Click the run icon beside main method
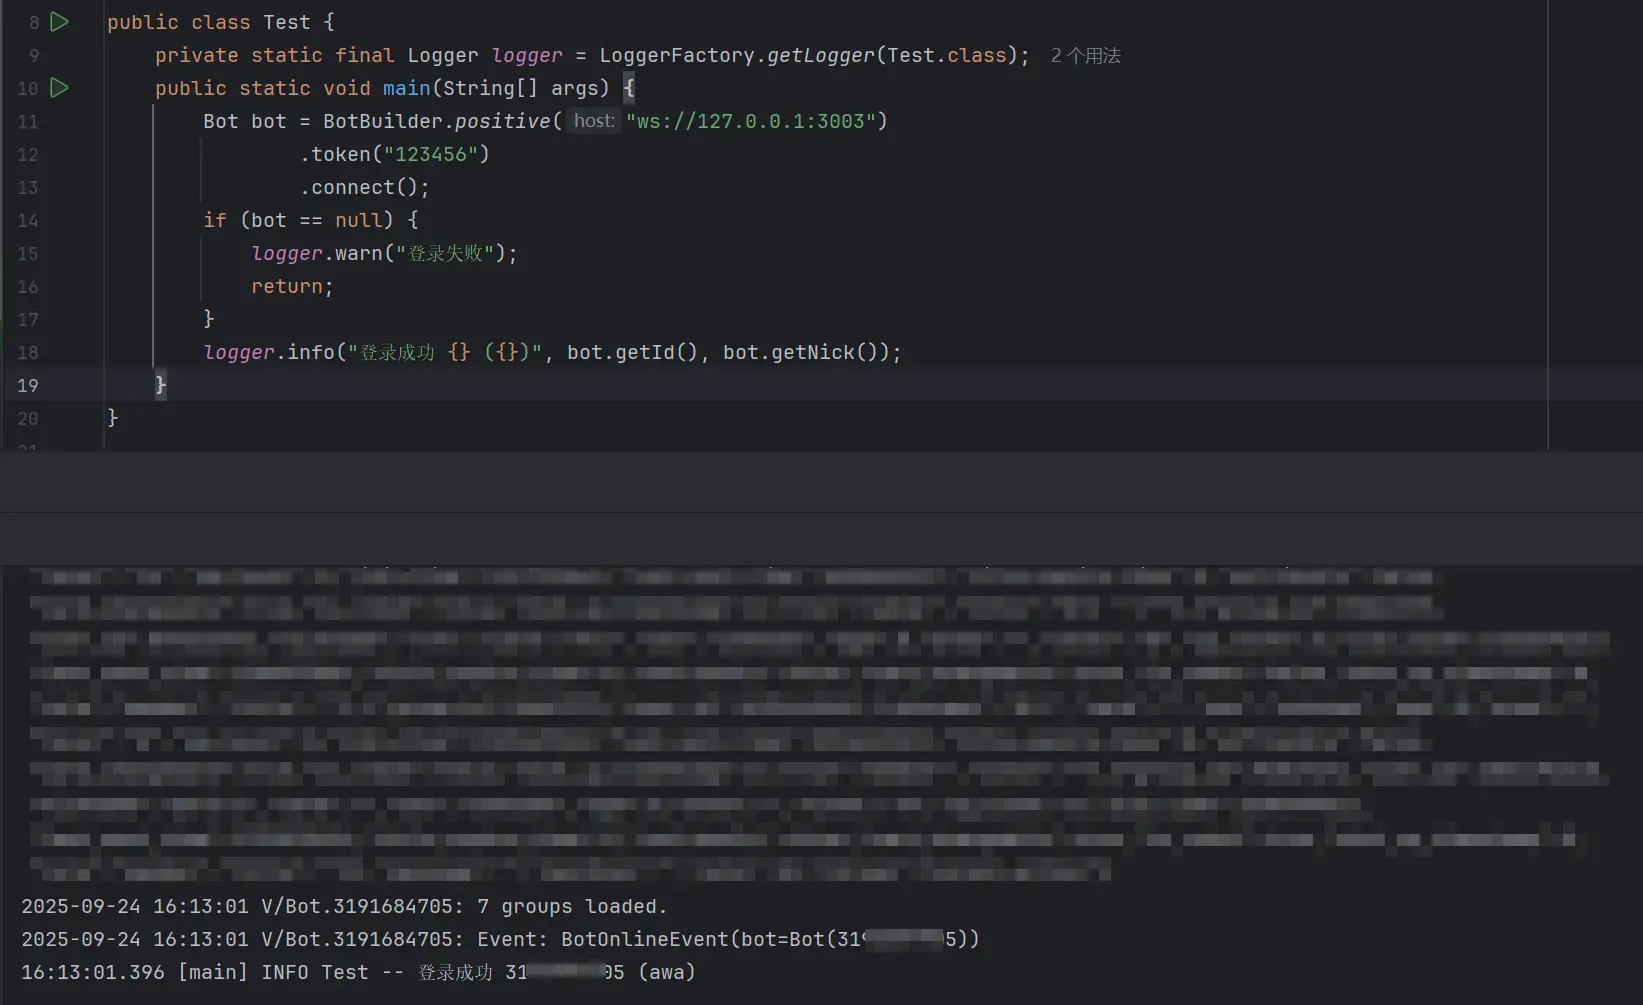 click(x=60, y=88)
